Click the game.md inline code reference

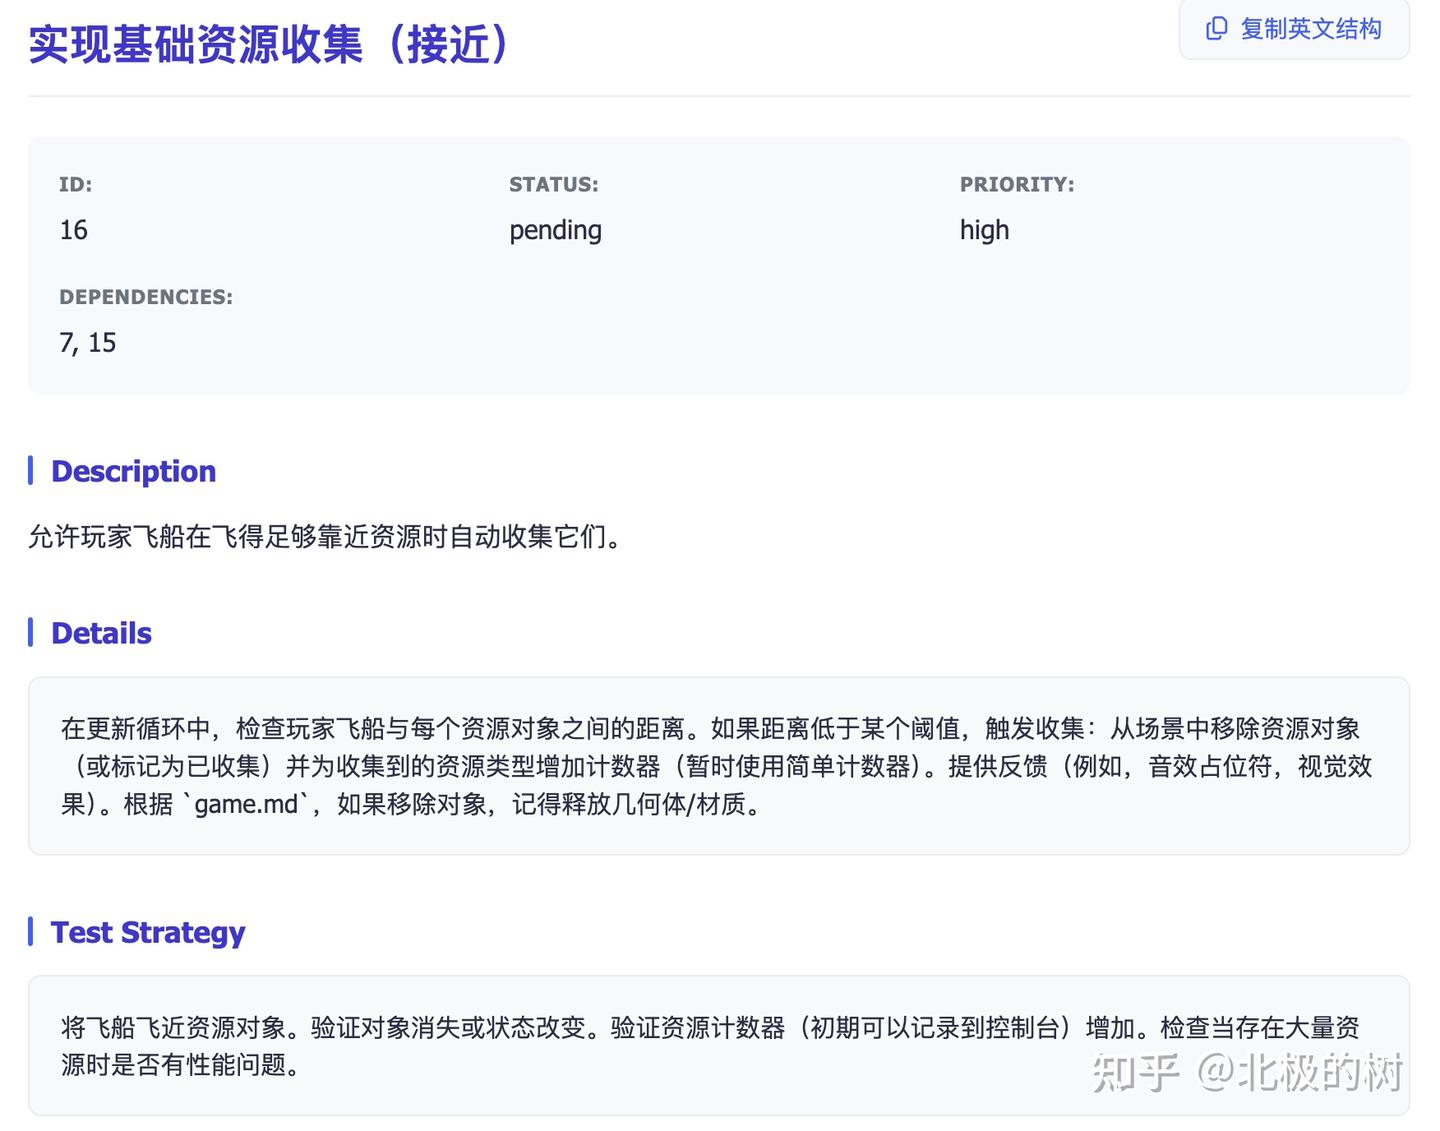(x=243, y=803)
